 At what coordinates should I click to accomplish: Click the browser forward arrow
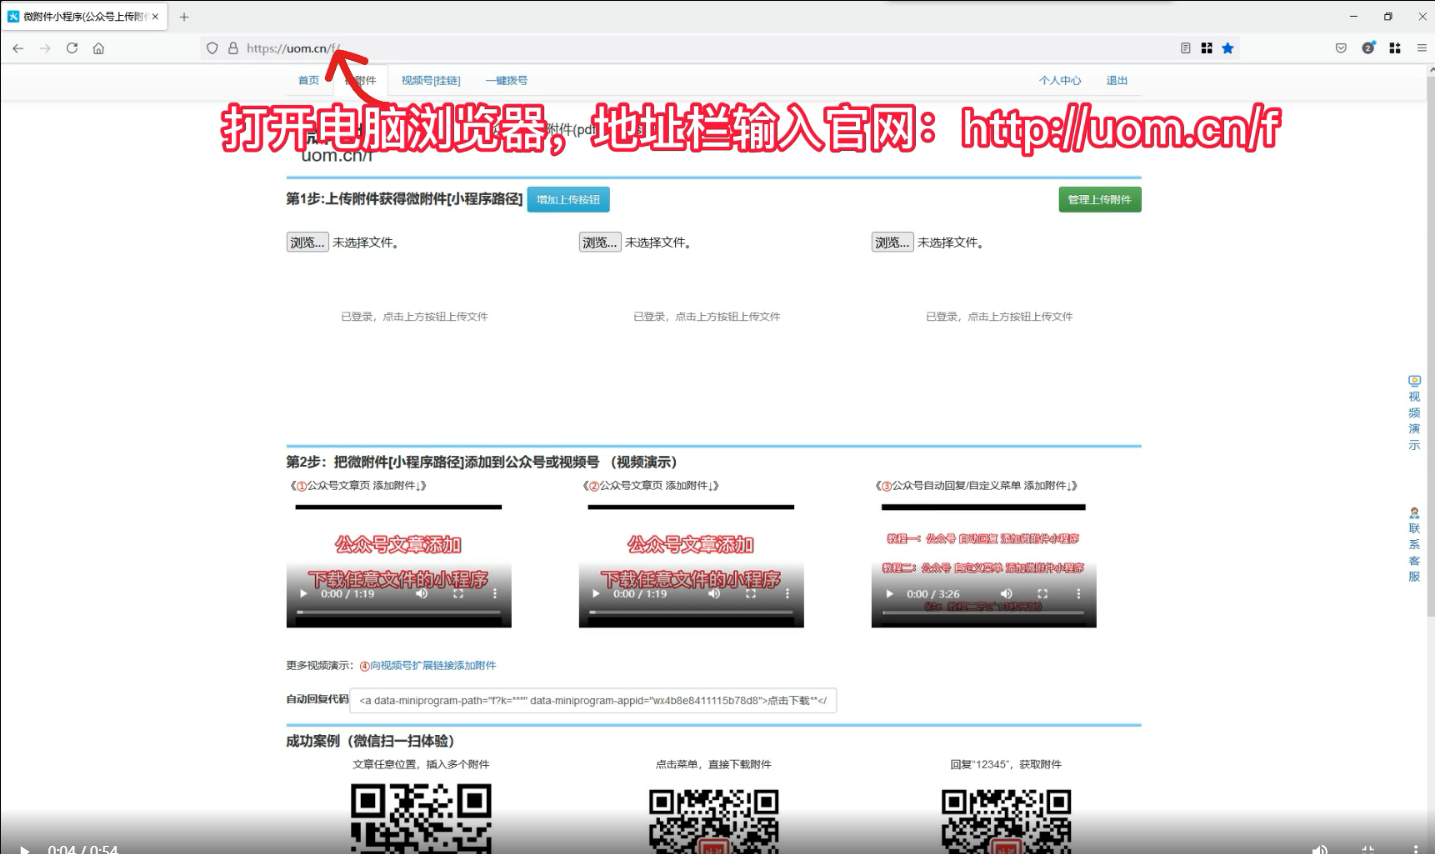[x=45, y=48]
